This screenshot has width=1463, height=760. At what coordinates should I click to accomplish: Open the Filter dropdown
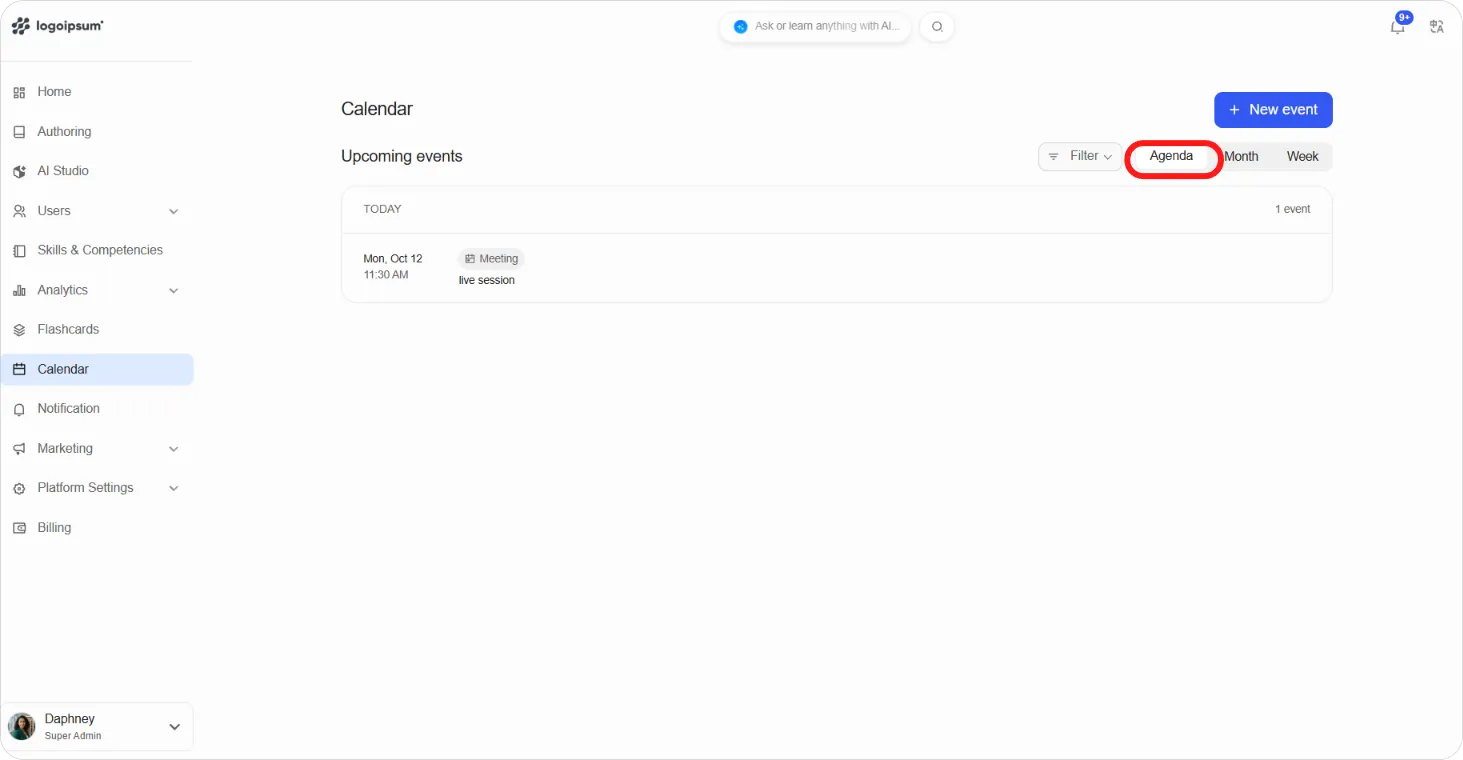[x=1080, y=157]
